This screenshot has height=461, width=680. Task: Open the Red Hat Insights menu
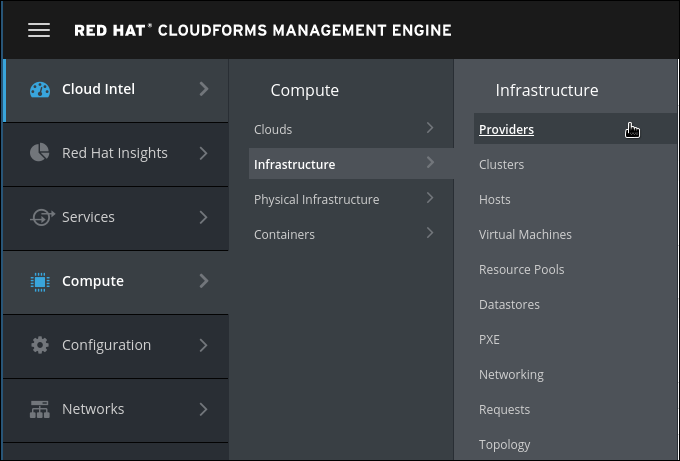[116, 154]
